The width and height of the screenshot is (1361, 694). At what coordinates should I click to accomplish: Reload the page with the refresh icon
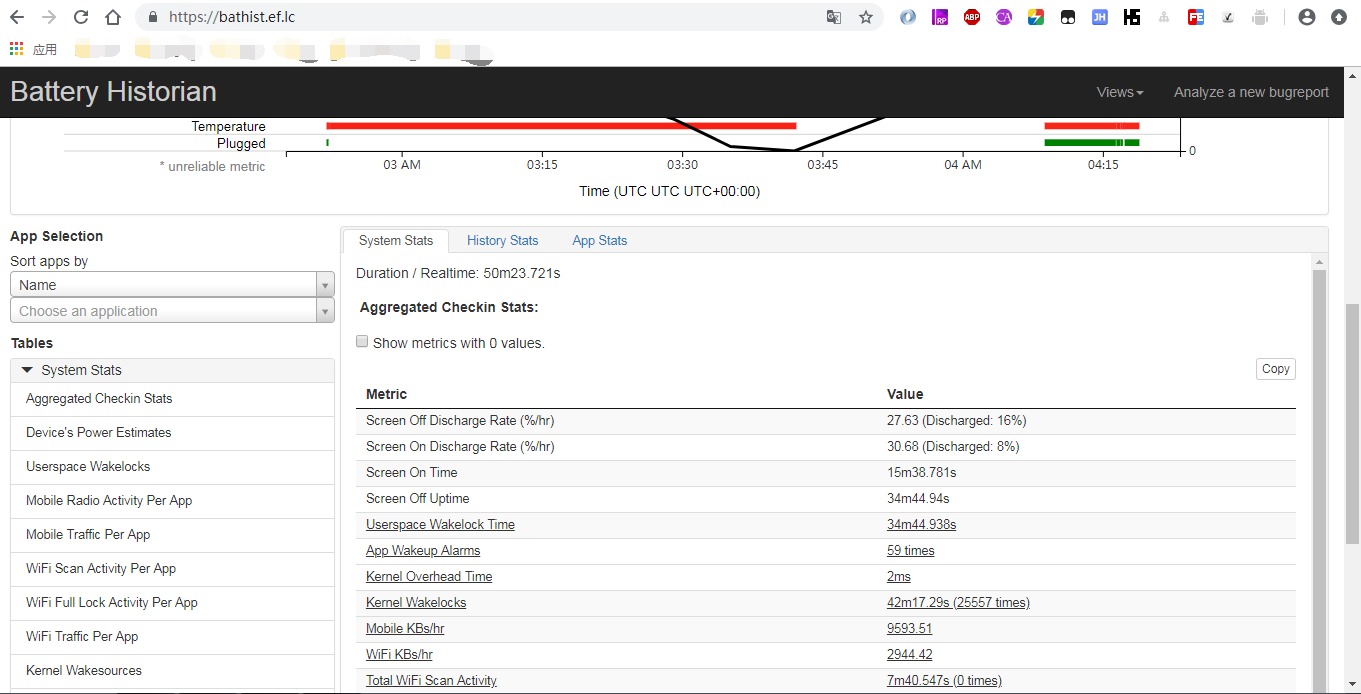point(81,17)
